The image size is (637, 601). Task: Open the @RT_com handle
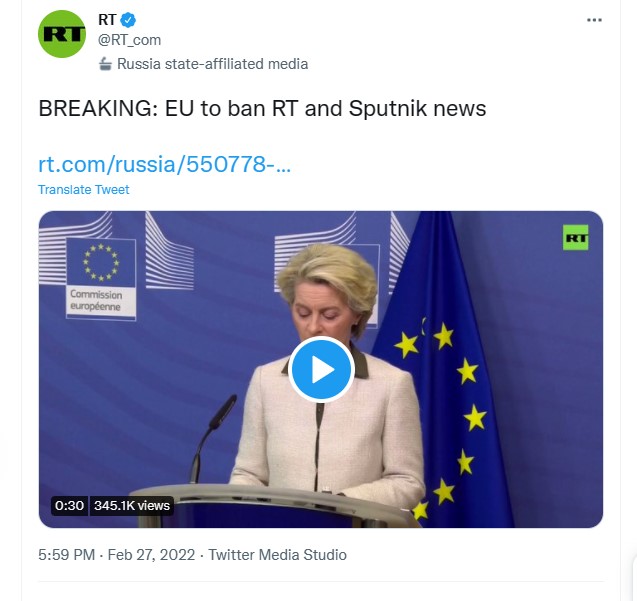coord(130,40)
